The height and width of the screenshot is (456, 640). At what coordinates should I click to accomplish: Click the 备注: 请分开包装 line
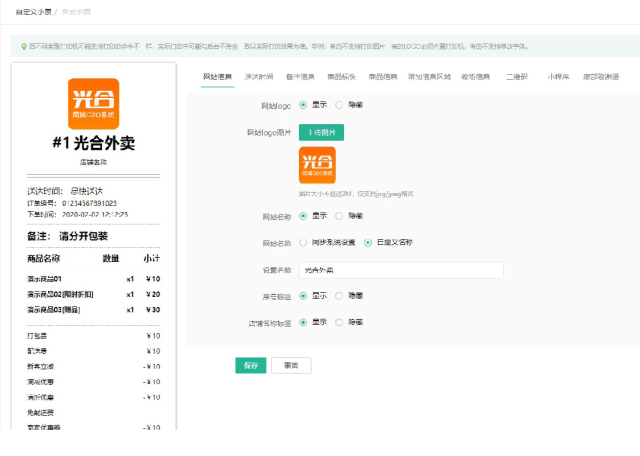67,236
